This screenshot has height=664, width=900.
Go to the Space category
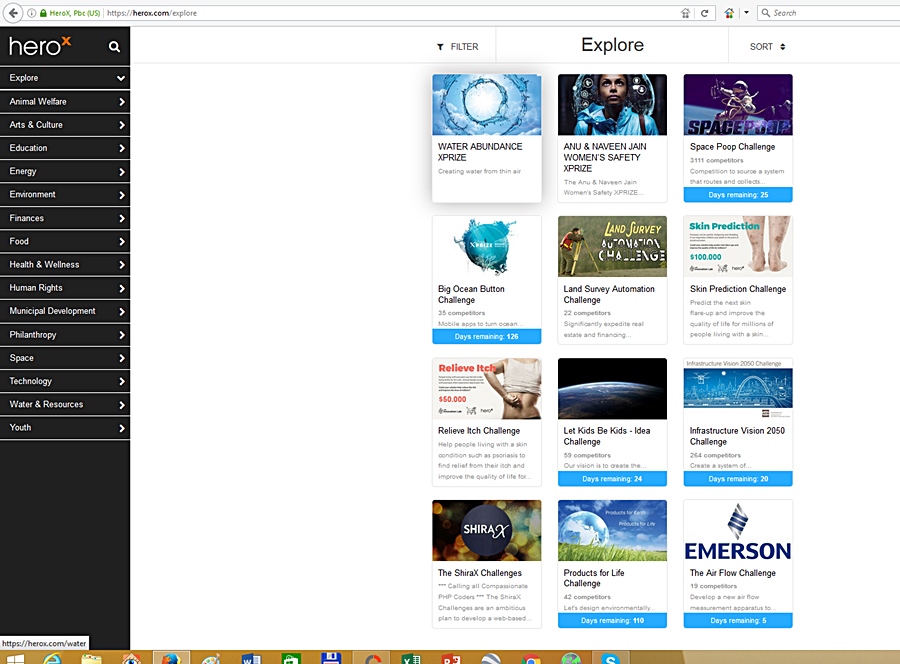click(65, 358)
